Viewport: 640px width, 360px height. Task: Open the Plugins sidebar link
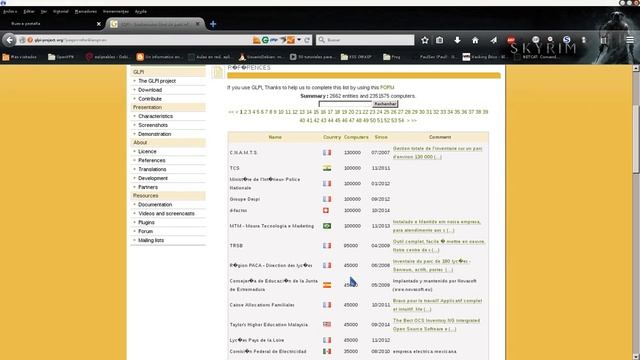pyautogui.click(x=146, y=222)
